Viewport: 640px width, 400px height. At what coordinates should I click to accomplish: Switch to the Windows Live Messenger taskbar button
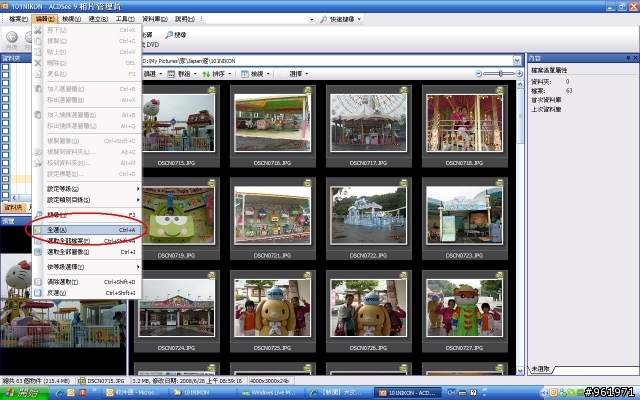point(270,393)
